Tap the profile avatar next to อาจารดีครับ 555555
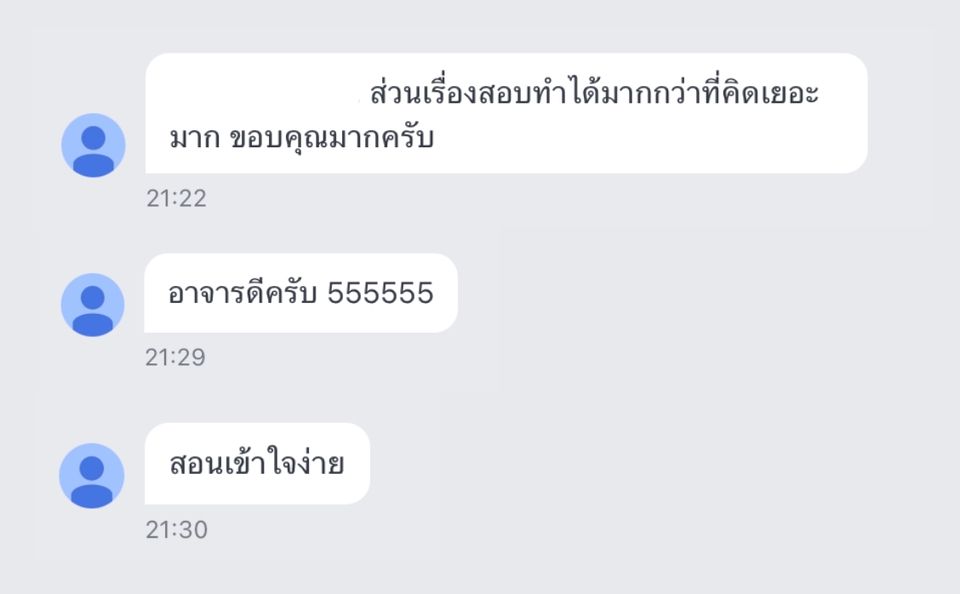The height and width of the screenshot is (594, 960). 92,305
